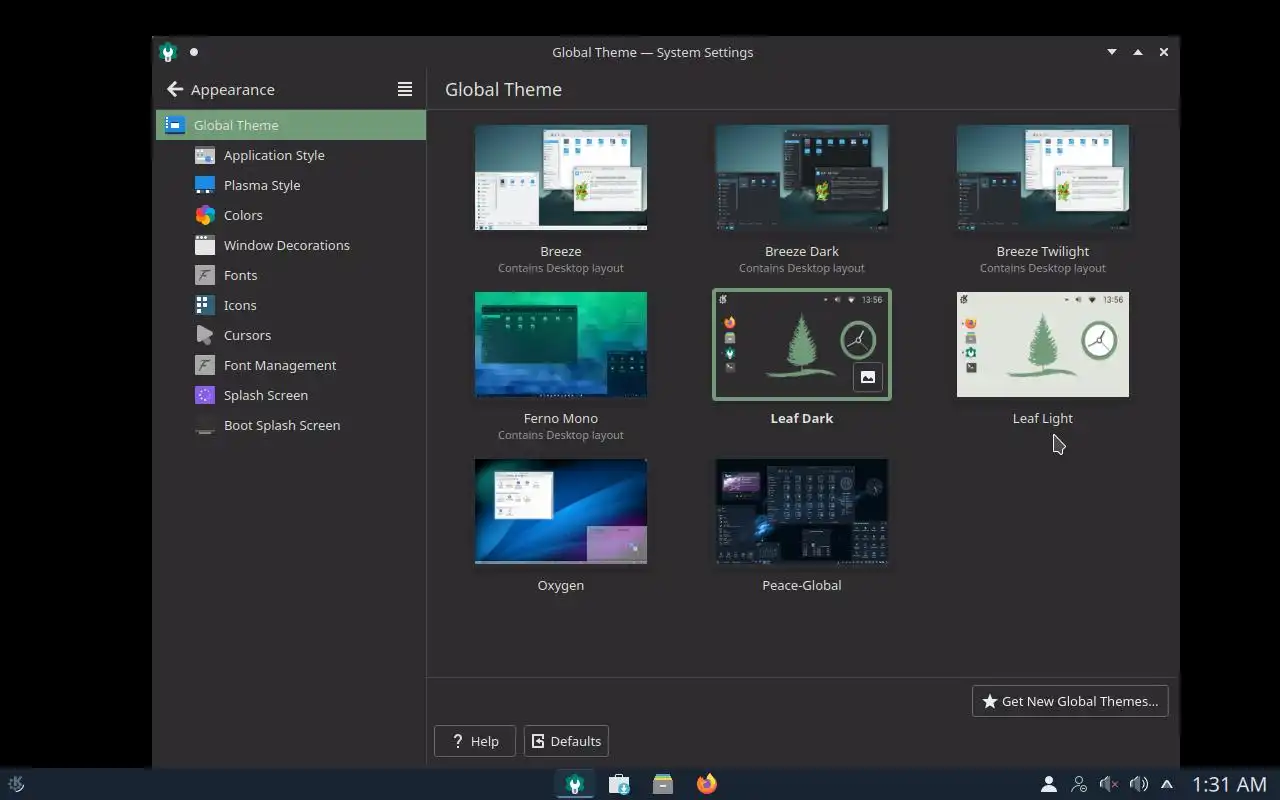This screenshot has height=800, width=1280.
Task: Click the System Settings titlebar app icon
Action: (168, 52)
